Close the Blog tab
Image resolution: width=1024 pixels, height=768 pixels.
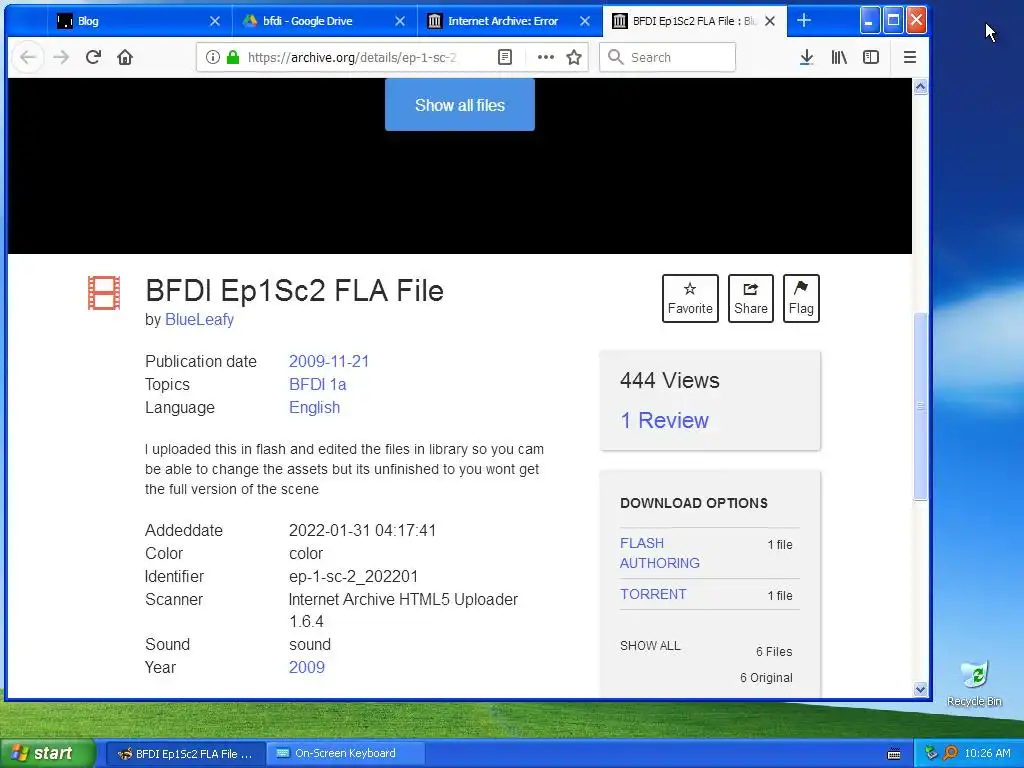214,21
